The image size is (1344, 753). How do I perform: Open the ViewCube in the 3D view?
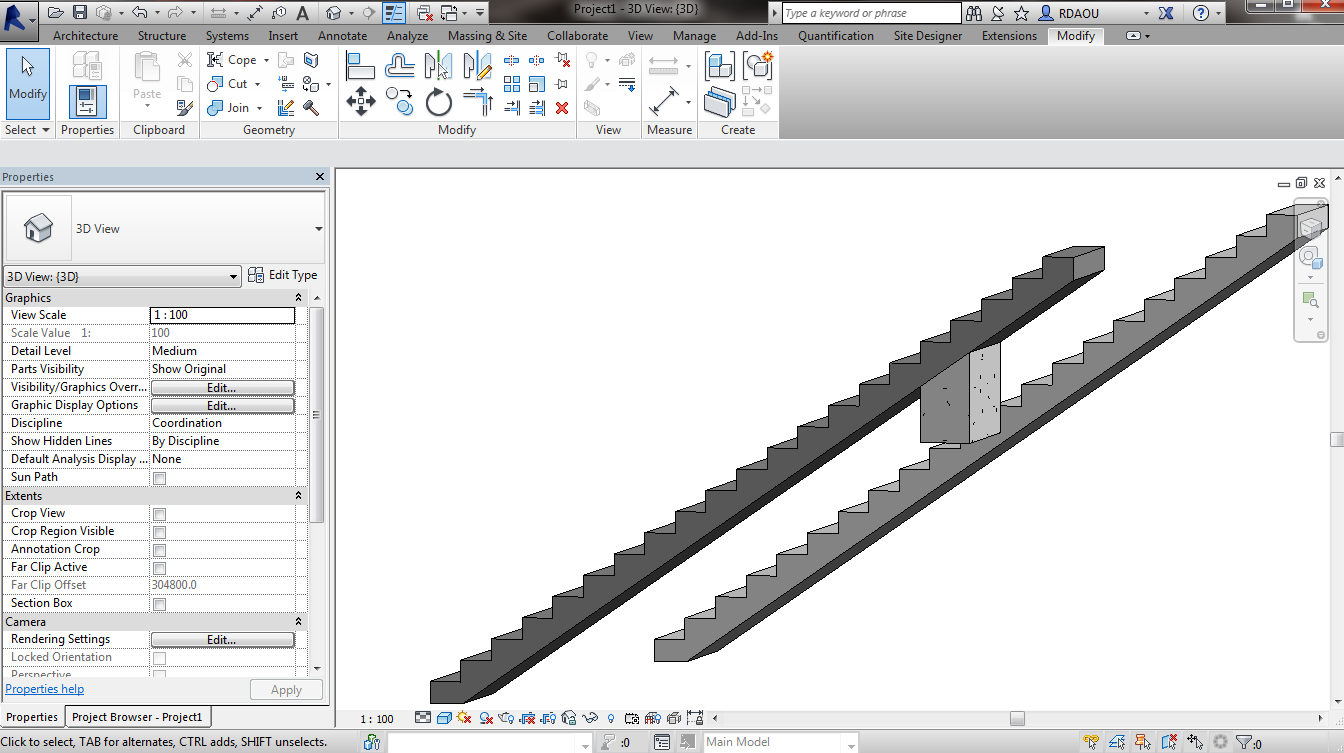[1310, 227]
